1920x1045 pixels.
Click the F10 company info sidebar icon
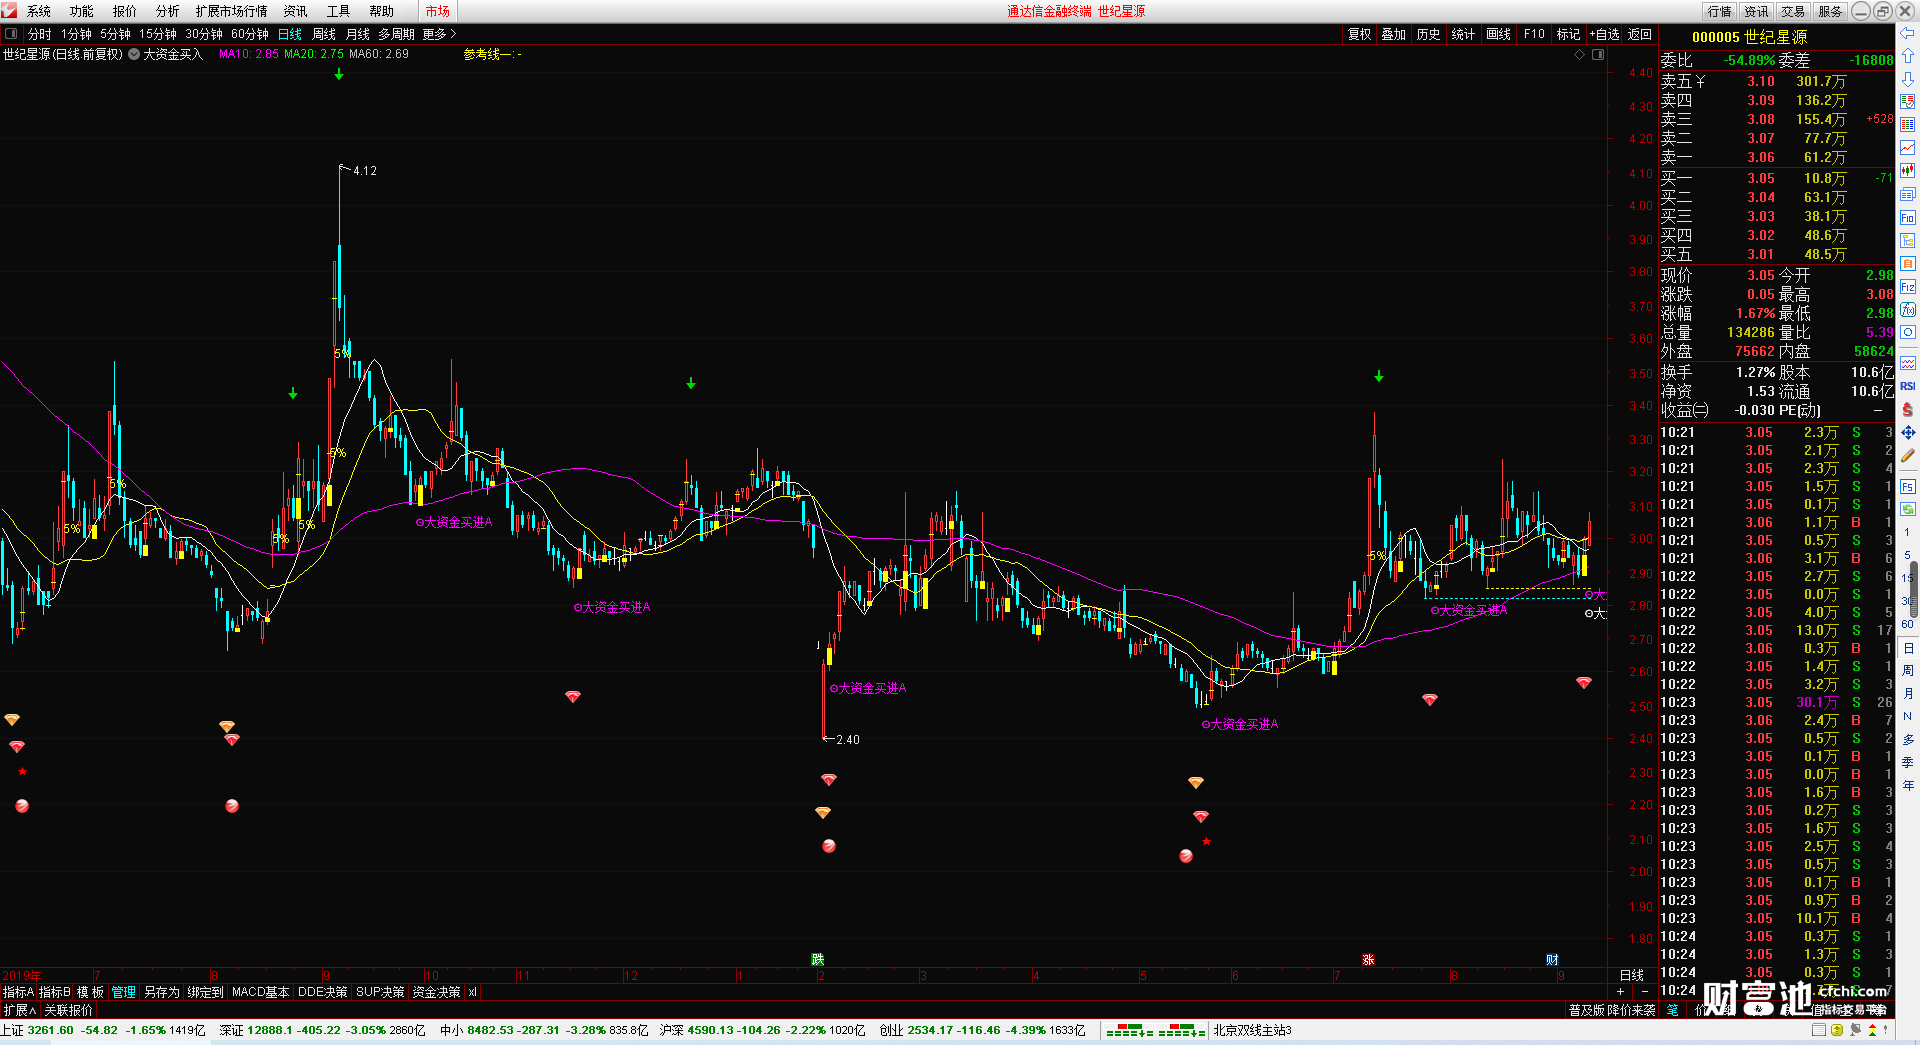(x=1908, y=217)
